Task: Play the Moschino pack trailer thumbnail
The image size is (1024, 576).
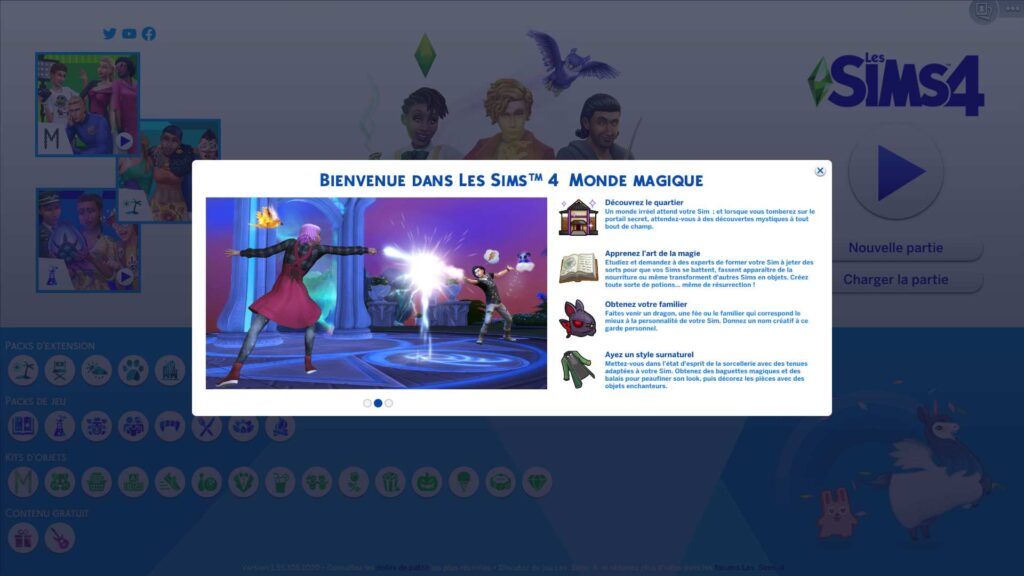Action: click(88, 104)
